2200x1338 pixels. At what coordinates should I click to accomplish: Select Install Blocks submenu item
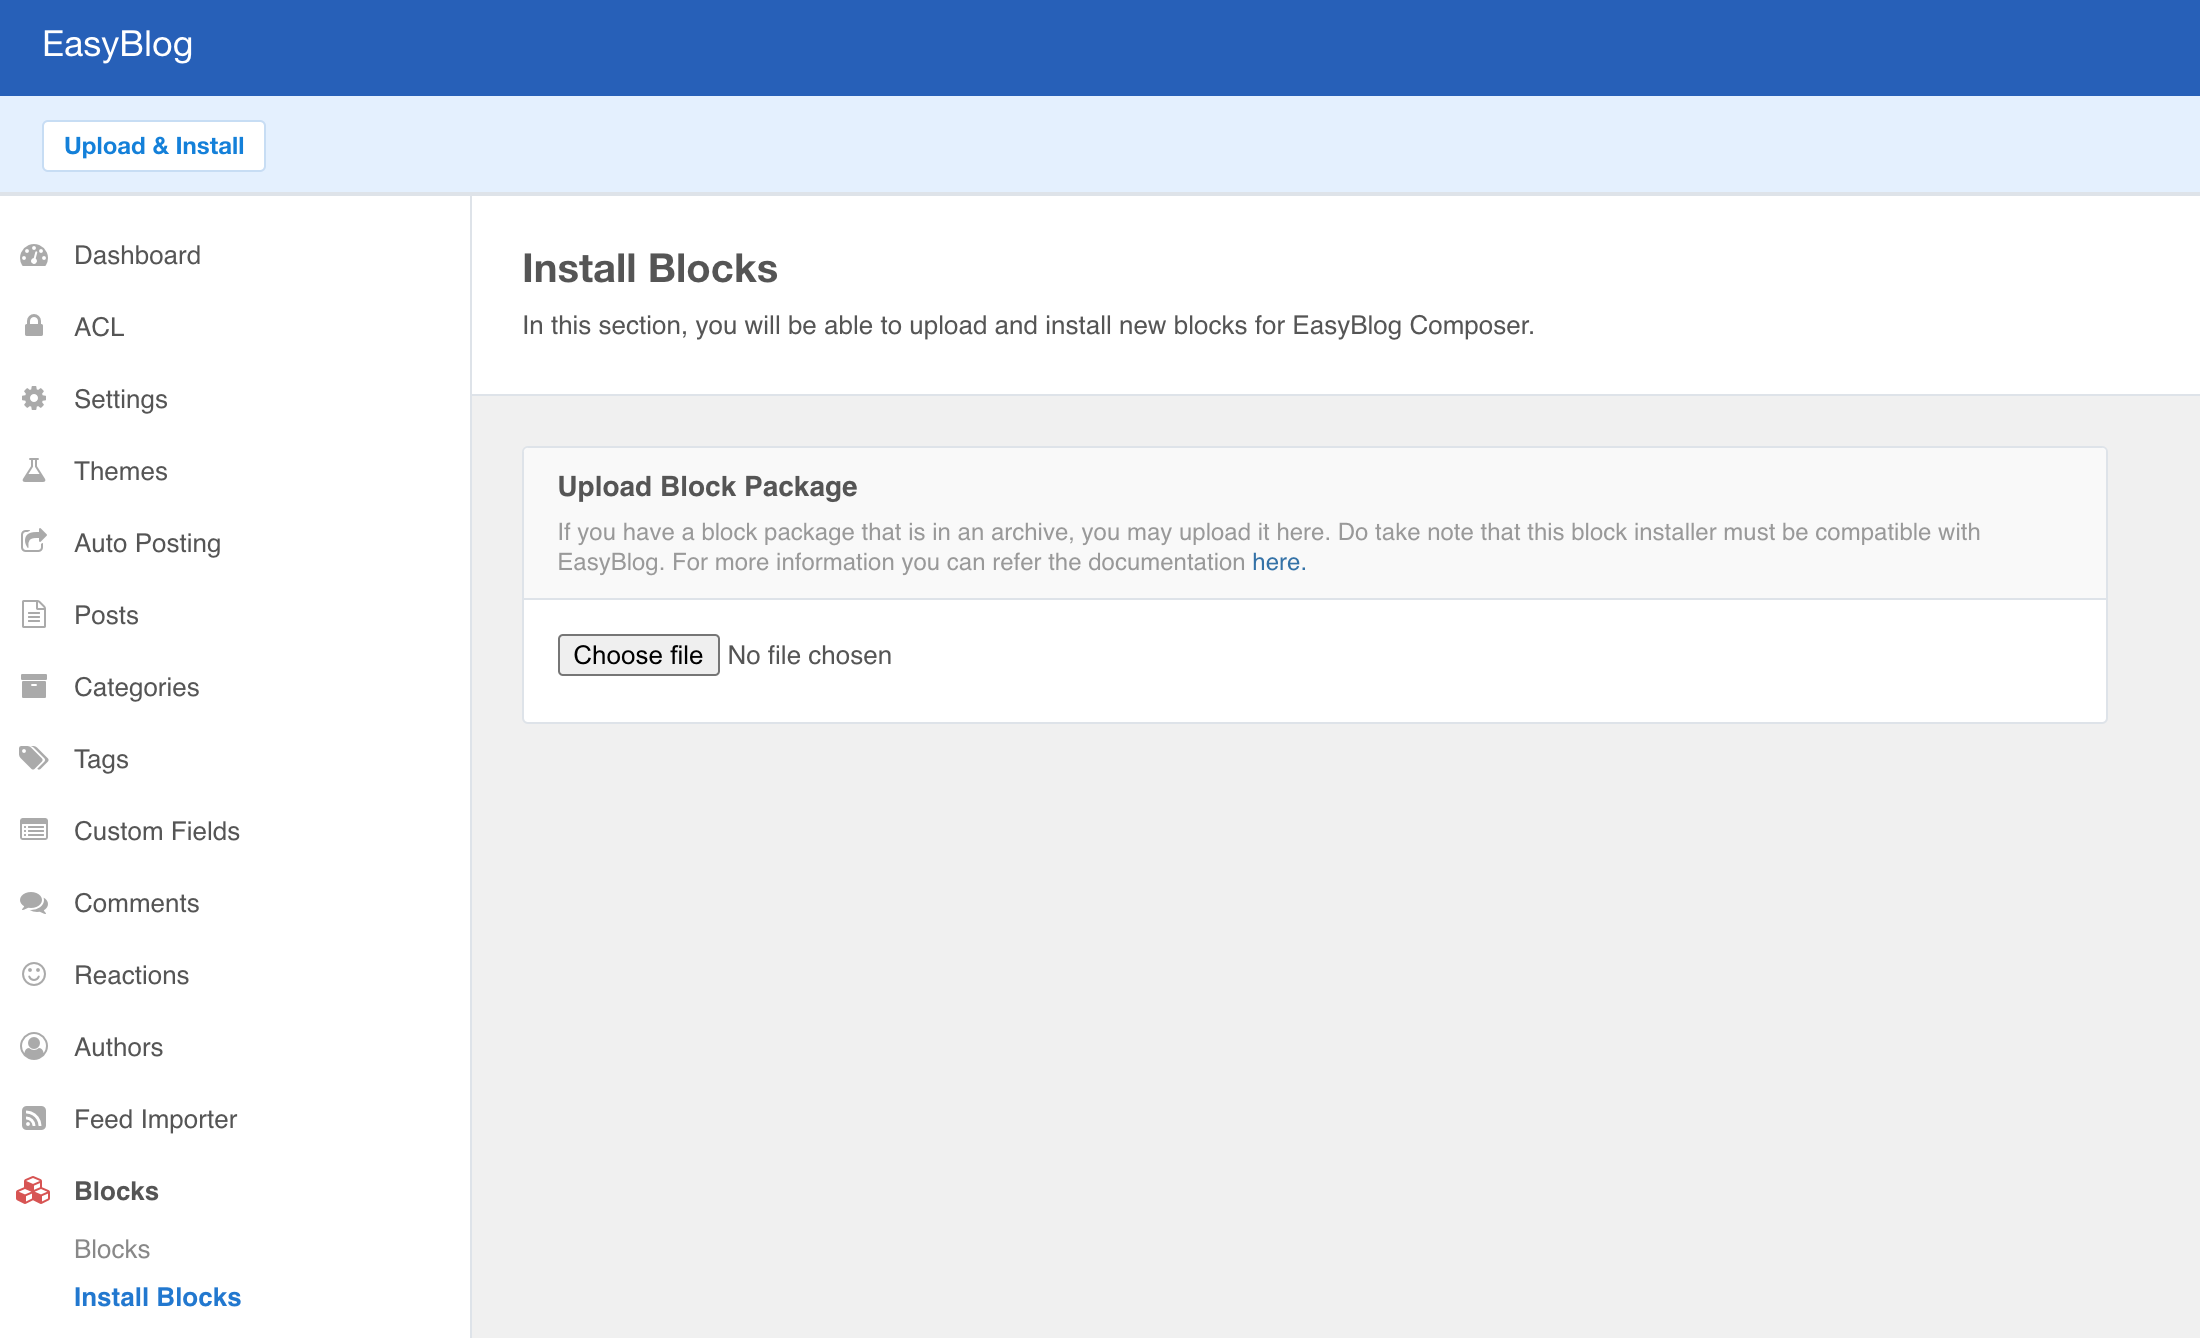[x=158, y=1297]
